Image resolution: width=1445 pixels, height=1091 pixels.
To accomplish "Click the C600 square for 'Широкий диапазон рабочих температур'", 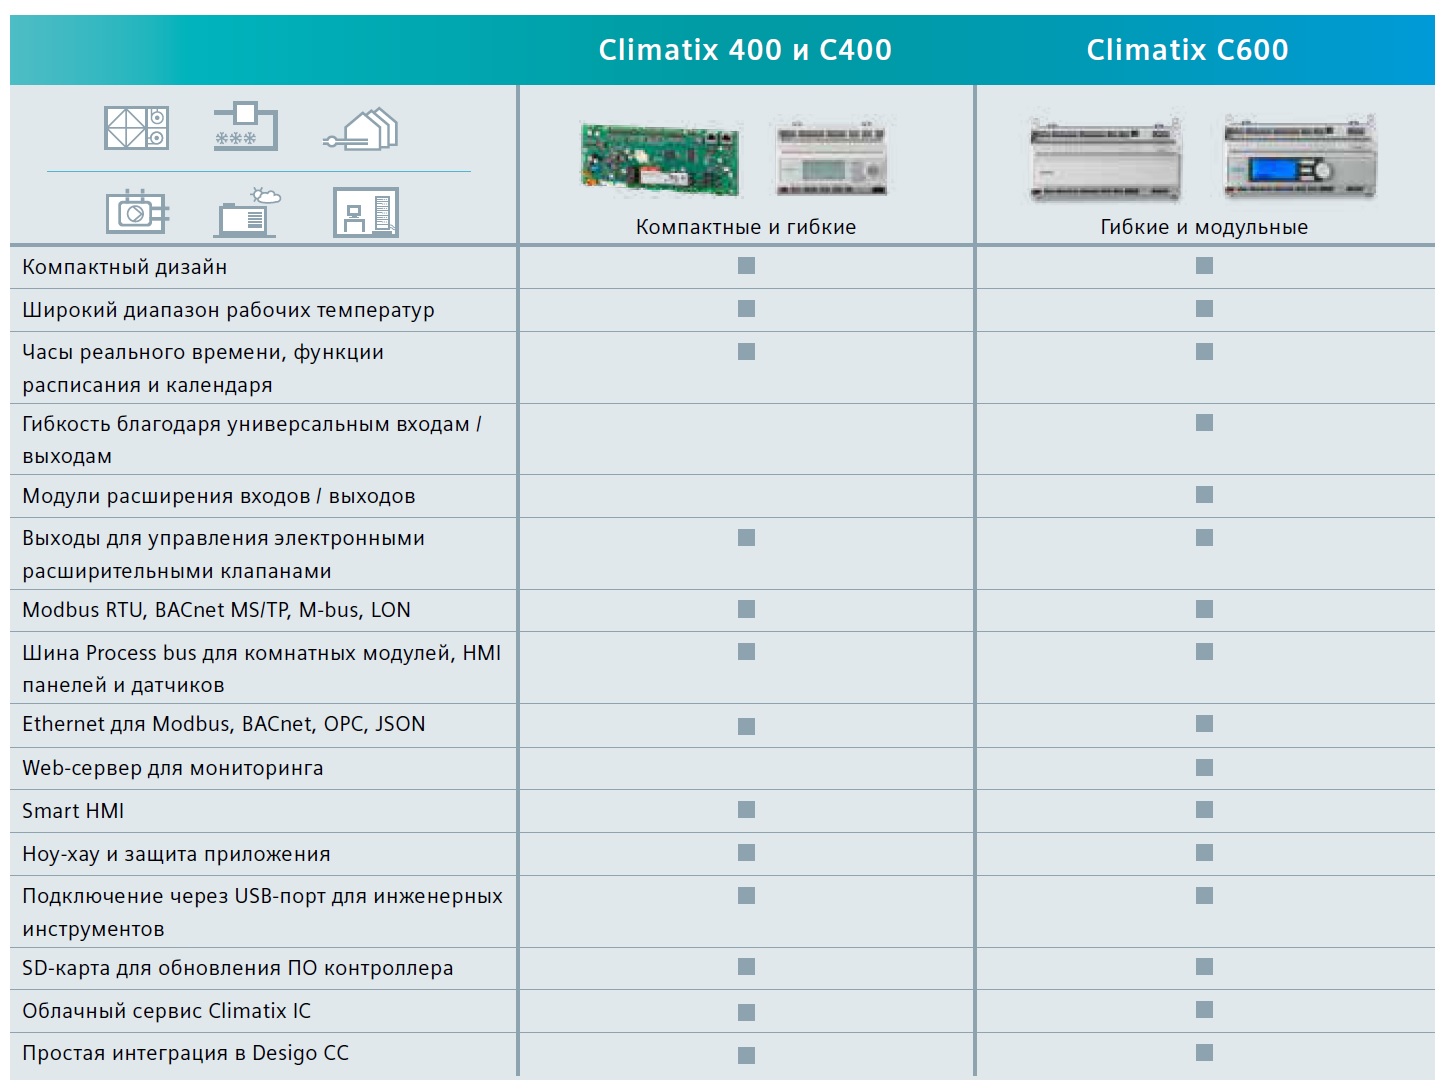I will (x=1204, y=308).
